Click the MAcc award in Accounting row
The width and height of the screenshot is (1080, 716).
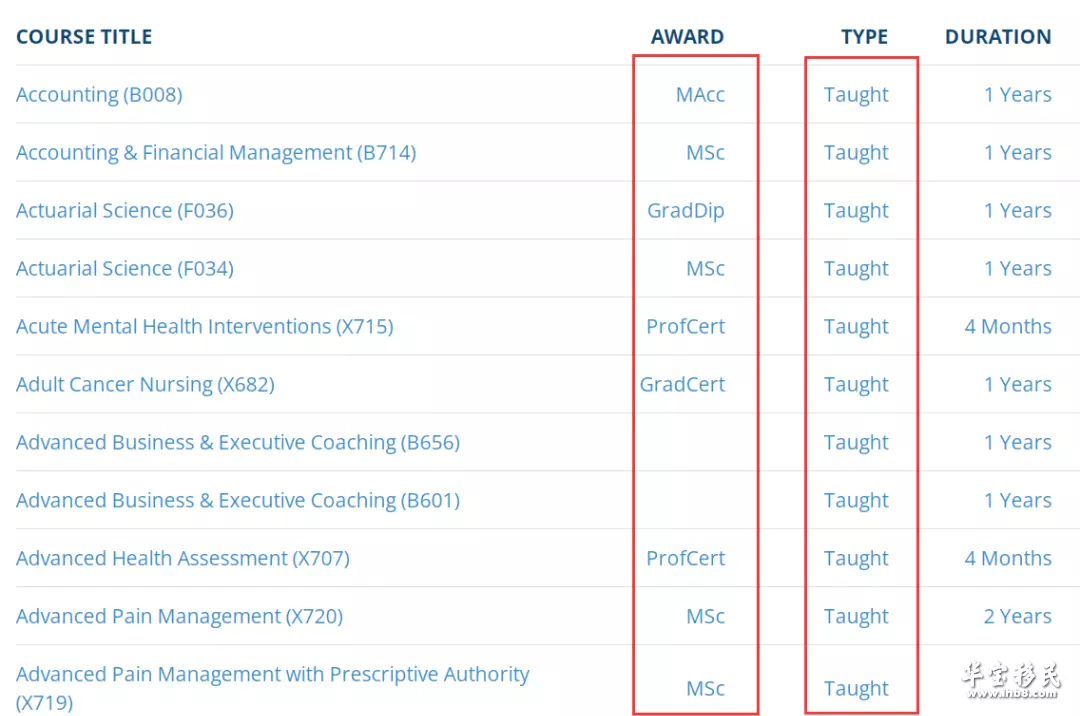700,94
